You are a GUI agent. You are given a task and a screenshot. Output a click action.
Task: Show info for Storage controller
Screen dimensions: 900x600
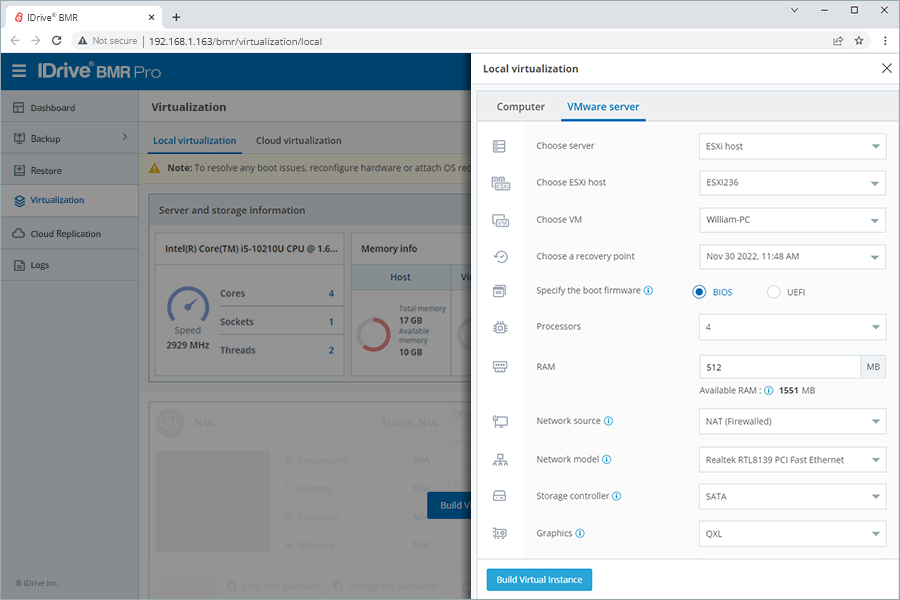(x=616, y=496)
